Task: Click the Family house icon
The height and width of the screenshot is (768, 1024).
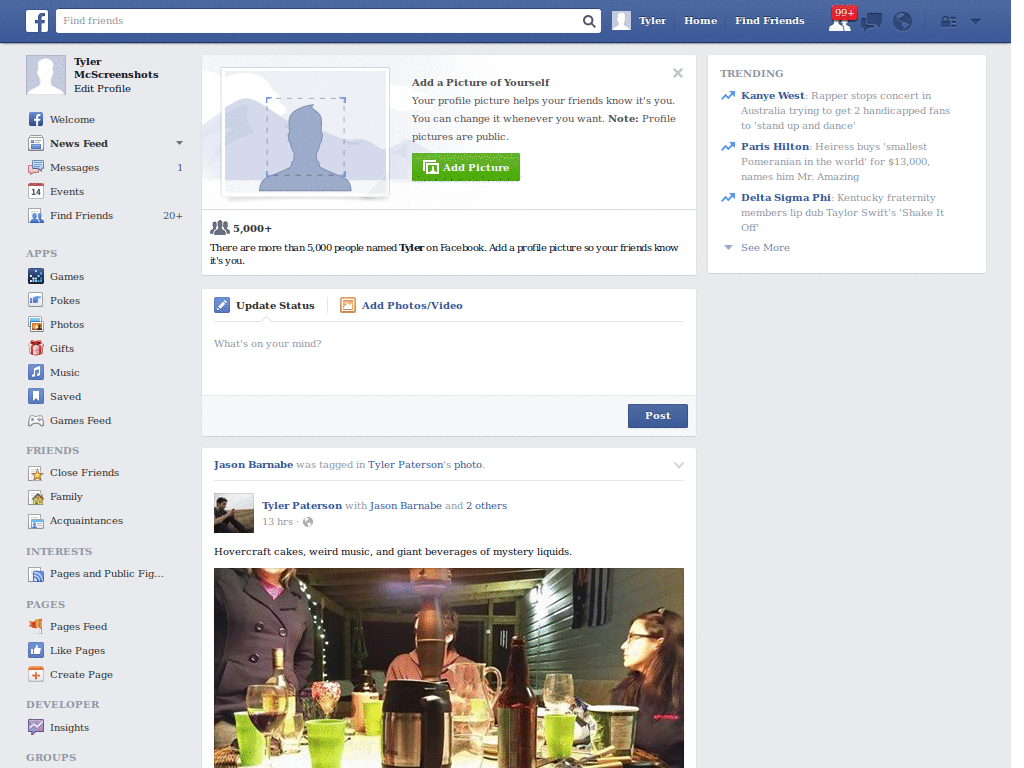Action: click(x=36, y=497)
